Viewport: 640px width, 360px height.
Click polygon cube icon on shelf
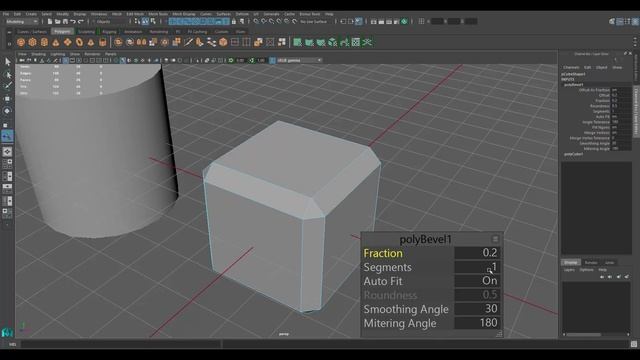click(x=32, y=42)
